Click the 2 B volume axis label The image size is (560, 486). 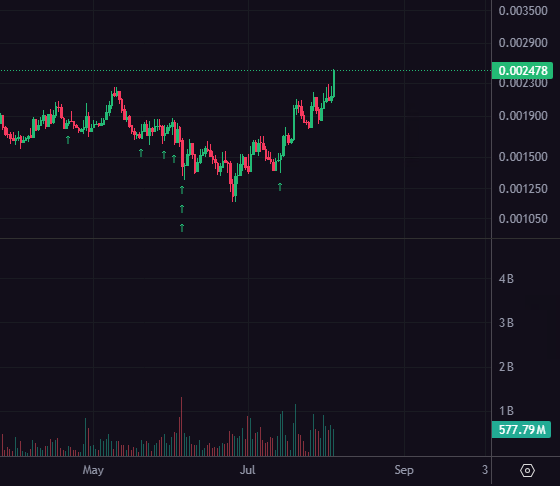tap(506, 367)
